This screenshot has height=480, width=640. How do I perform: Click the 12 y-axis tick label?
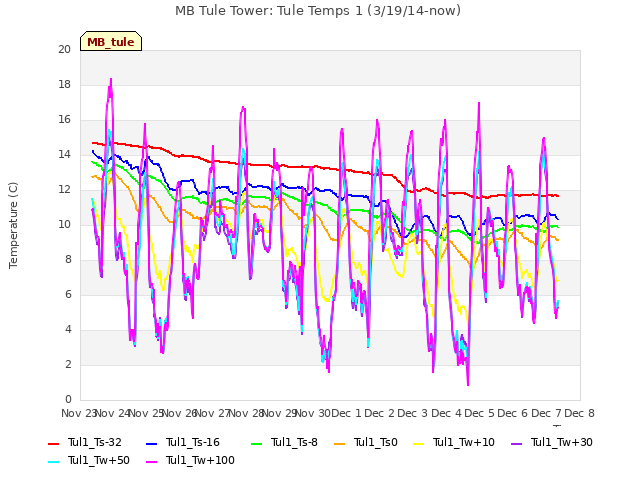pyautogui.click(x=64, y=189)
